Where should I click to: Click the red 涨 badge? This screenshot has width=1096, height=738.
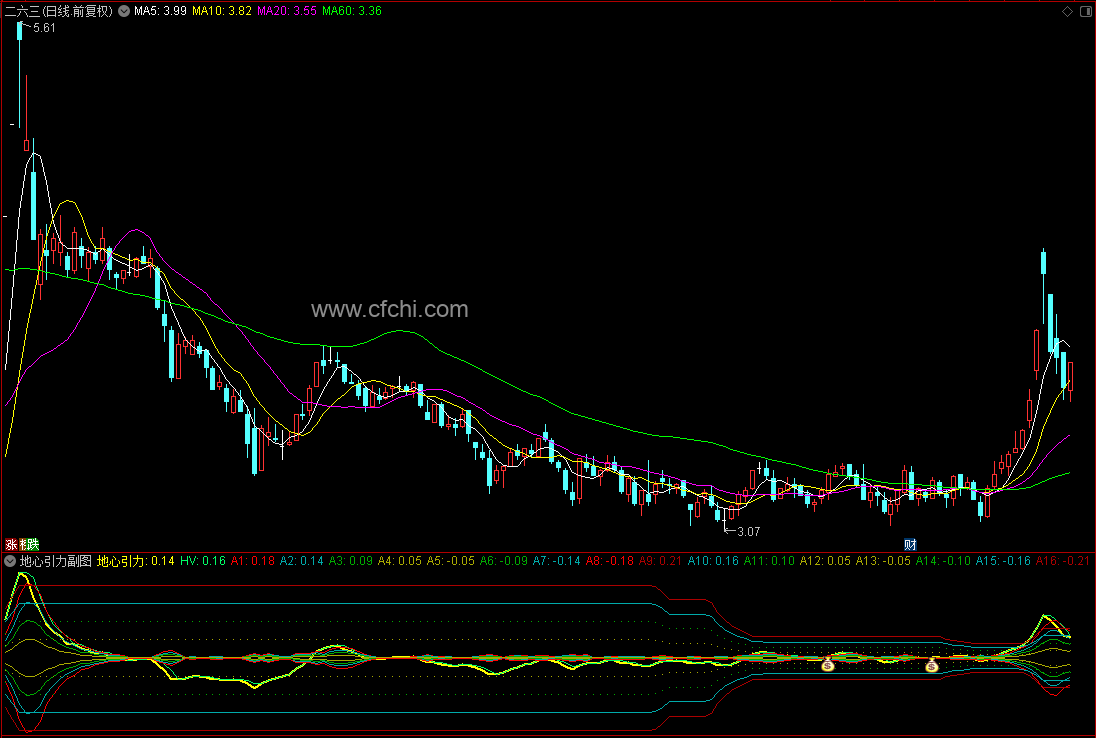click(10, 544)
